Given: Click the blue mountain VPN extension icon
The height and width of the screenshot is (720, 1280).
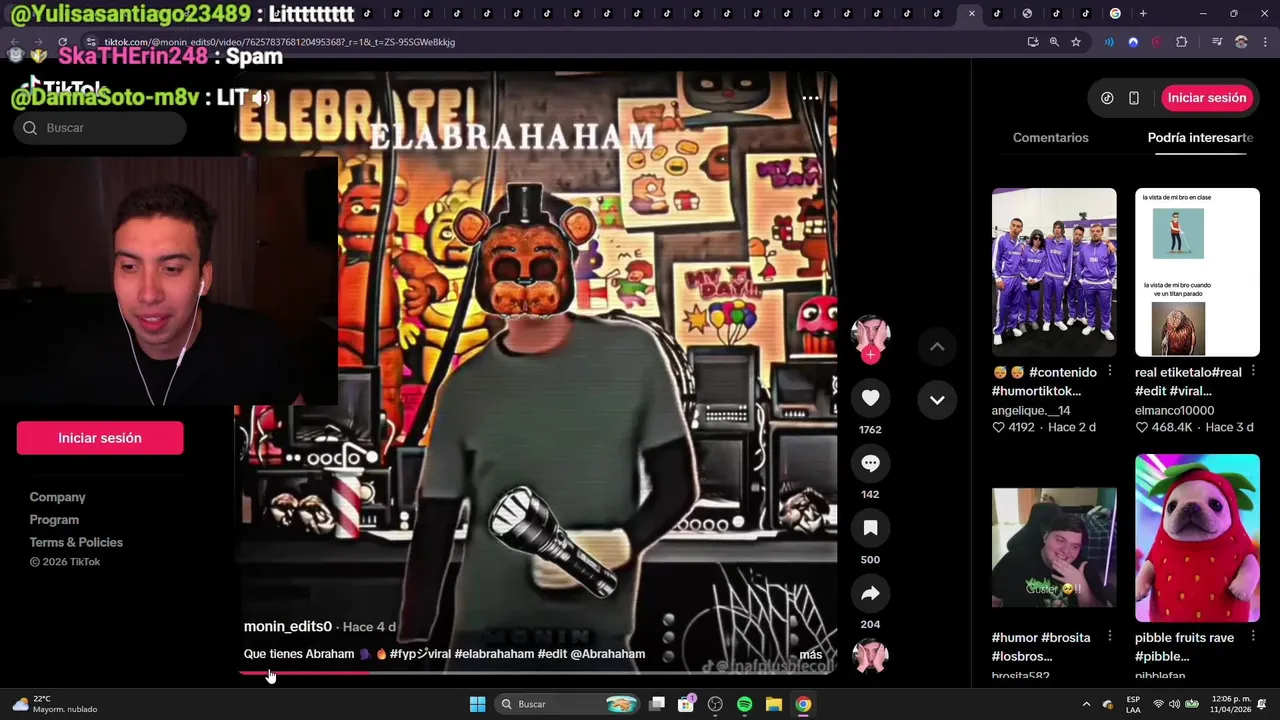Looking at the screenshot, I should [x=1133, y=42].
